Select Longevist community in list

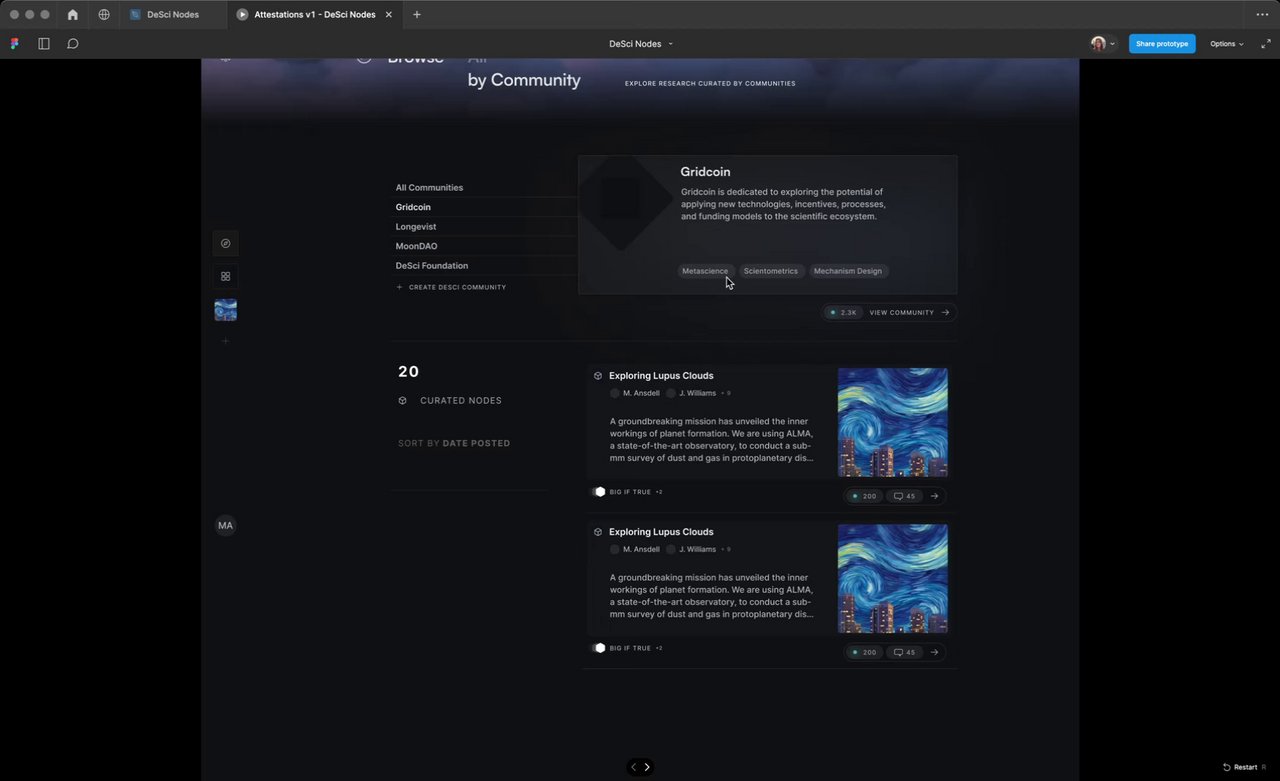point(416,227)
